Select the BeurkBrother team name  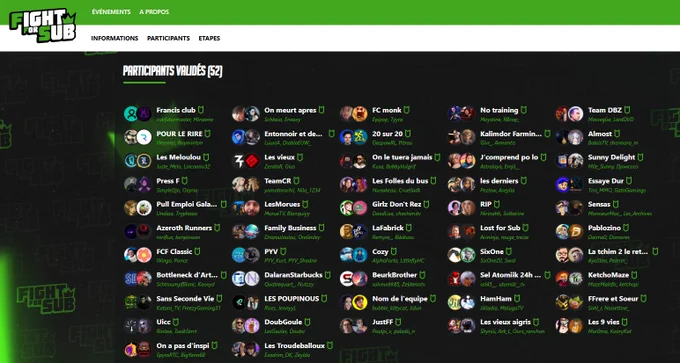394,275
